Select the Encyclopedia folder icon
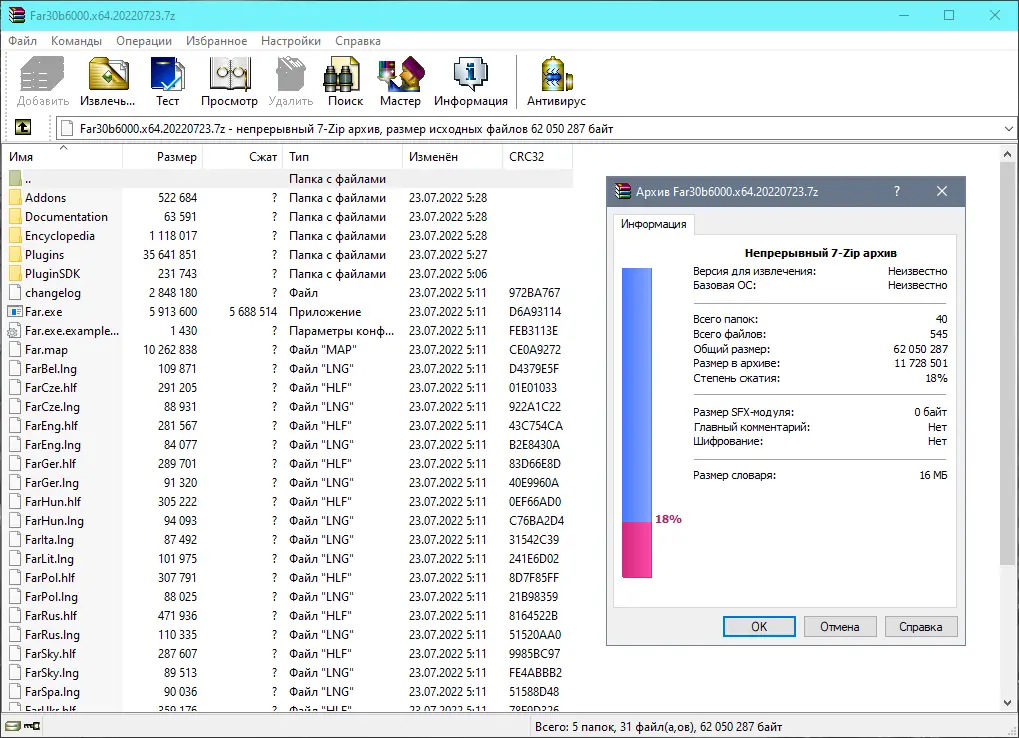 click(x=16, y=236)
